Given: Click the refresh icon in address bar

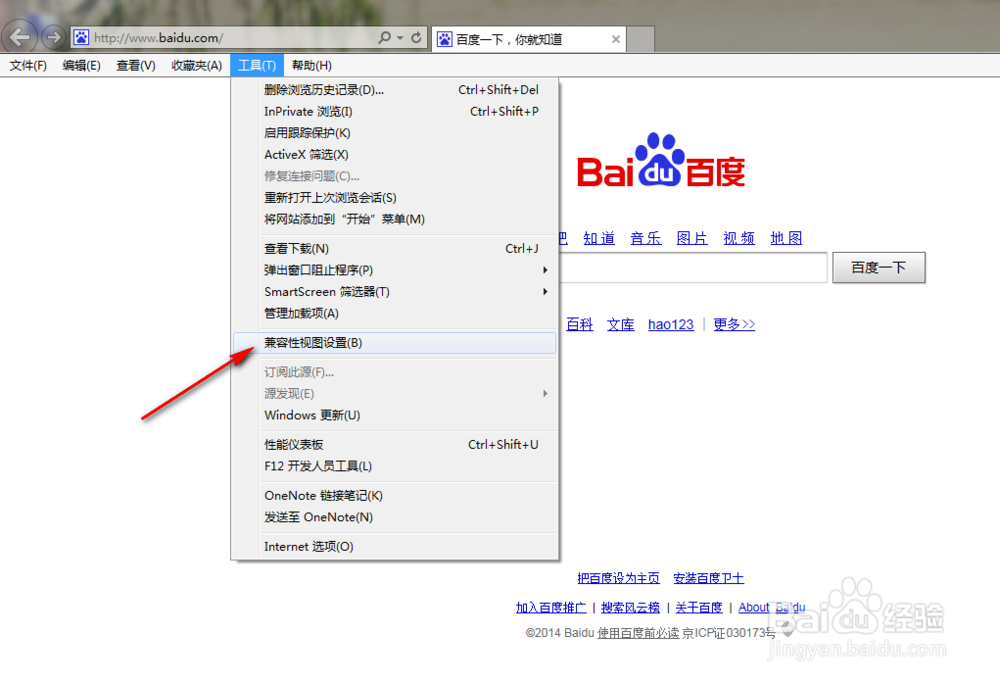Looking at the screenshot, I should coord(416,38).
